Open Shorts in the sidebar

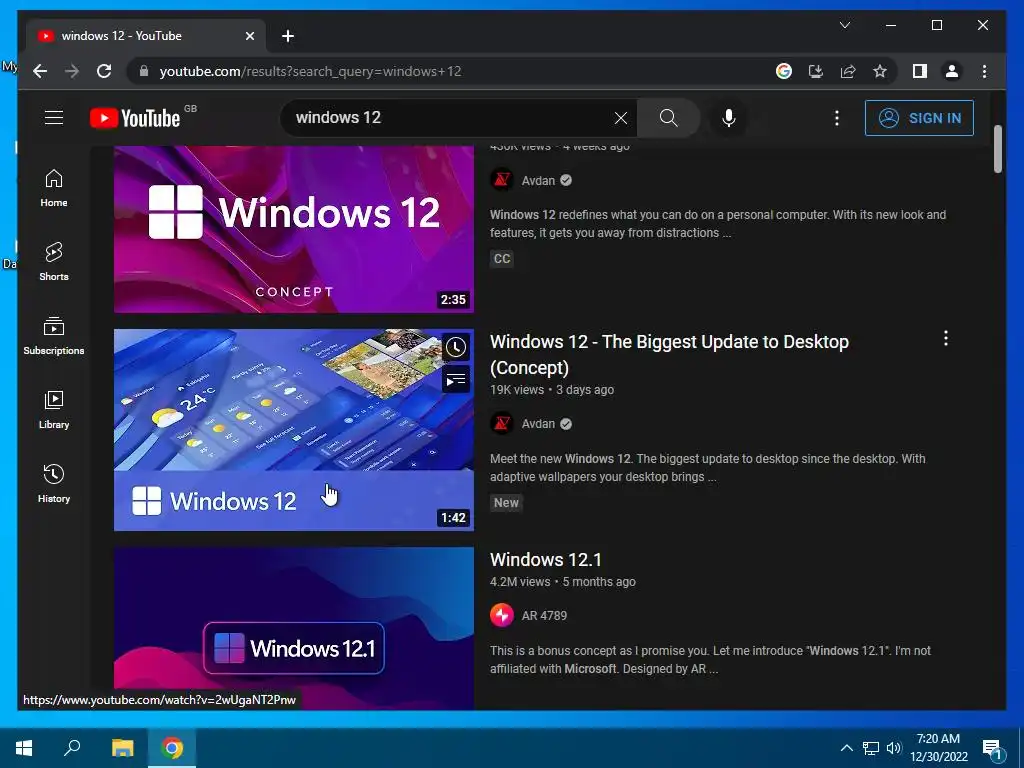pyautogui.click(x=54, y=262)
